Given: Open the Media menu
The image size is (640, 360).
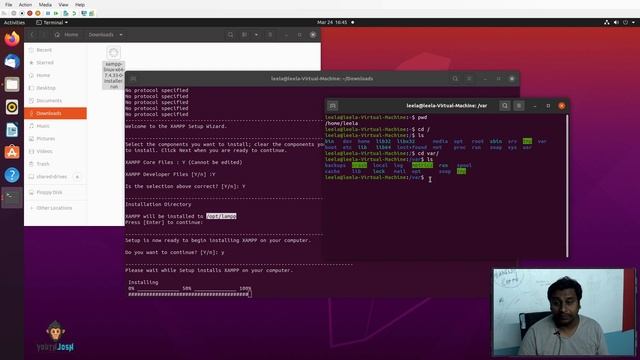Looking at the screenshot, I should pos(45,4).
